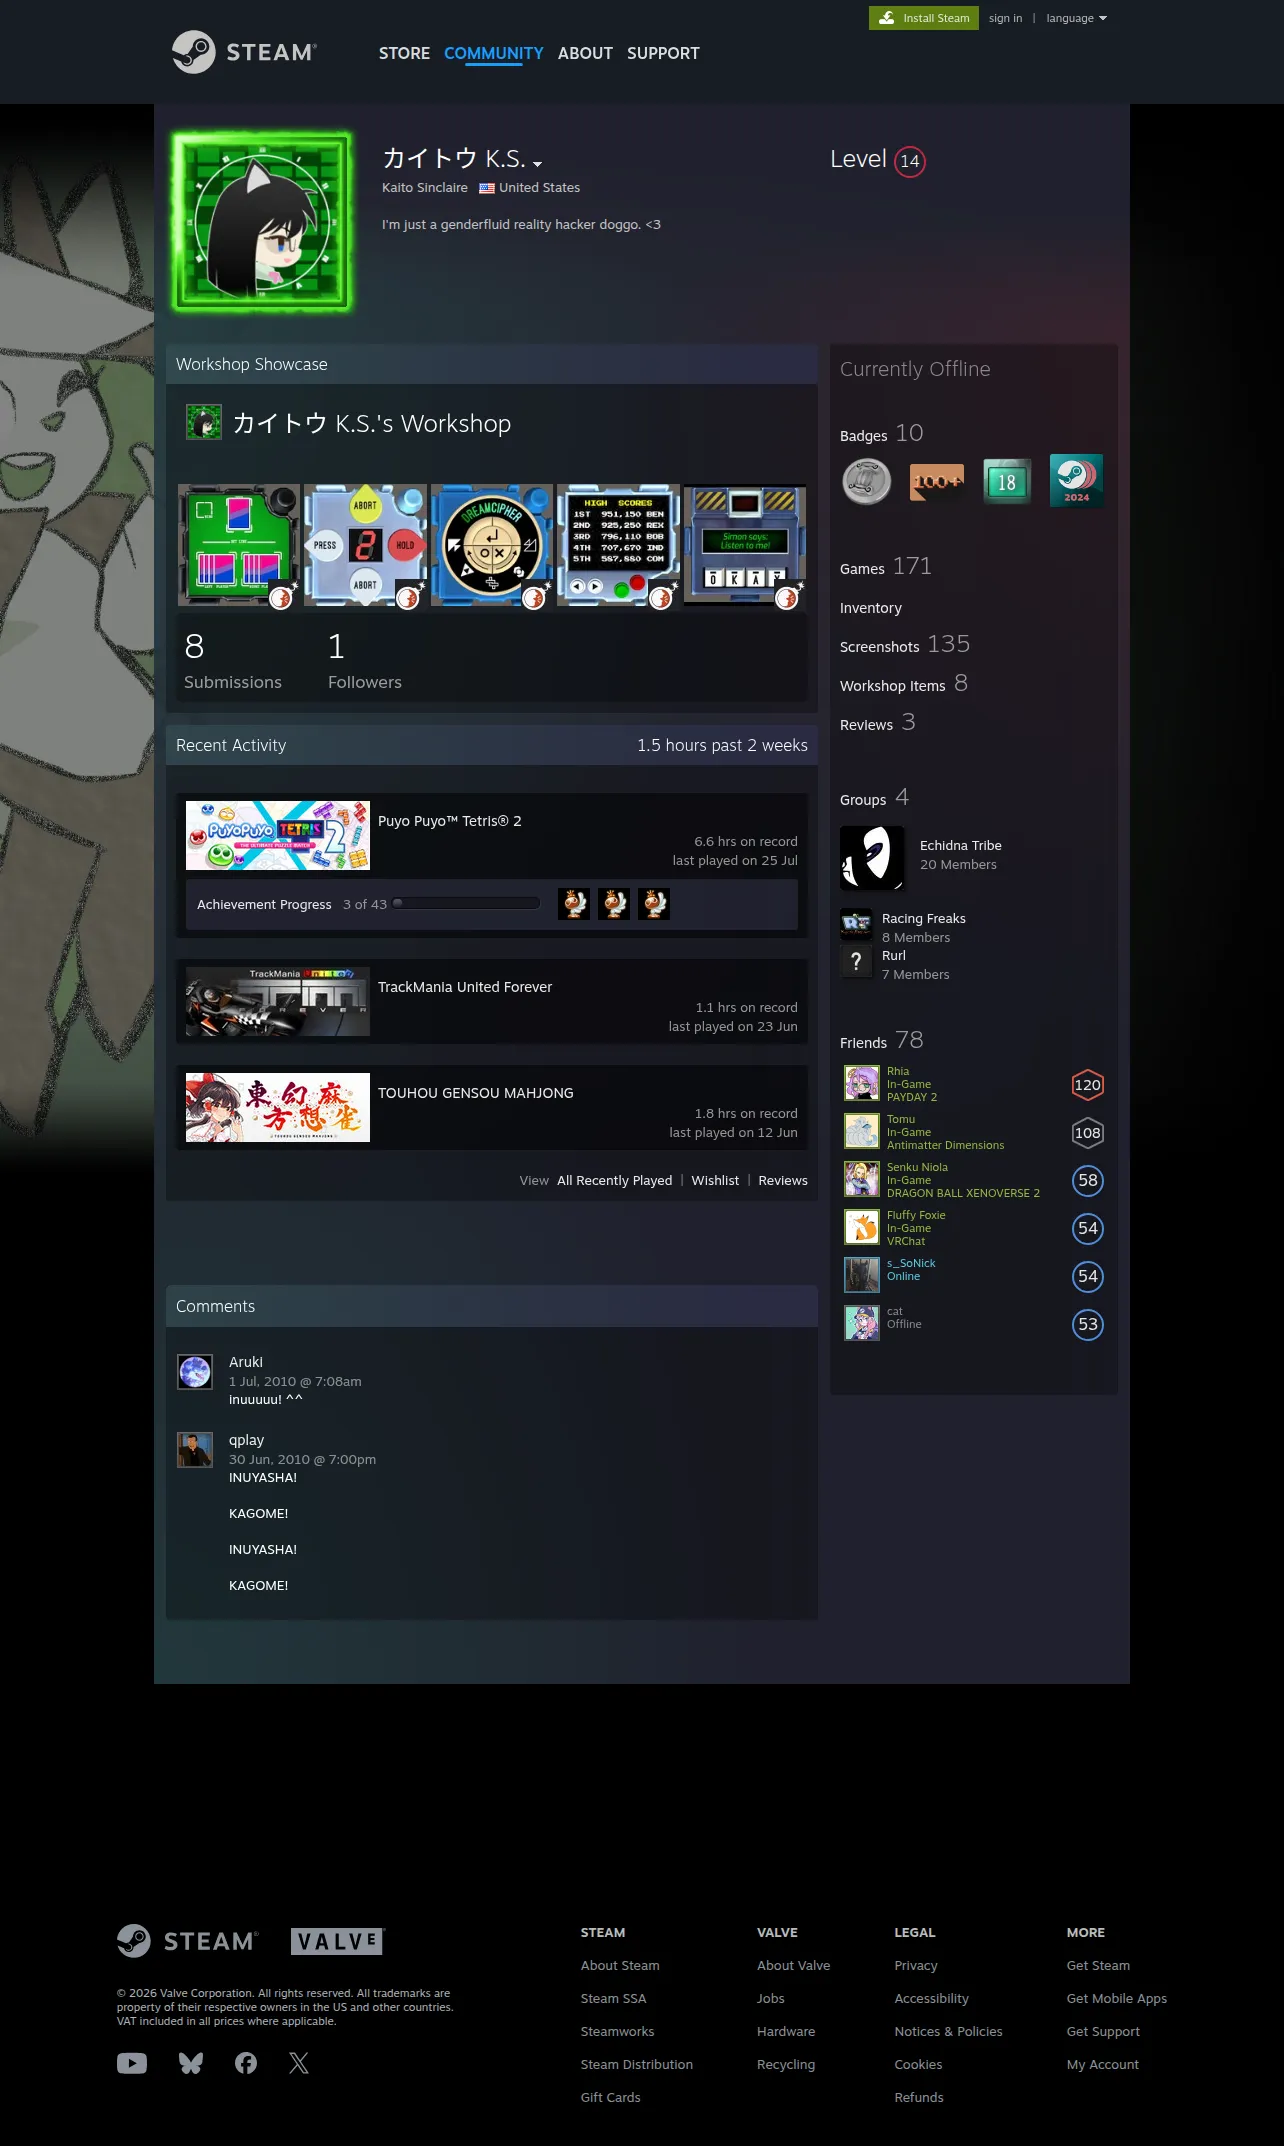
Task: Open cat's friend avatar
Action: 862,1323
